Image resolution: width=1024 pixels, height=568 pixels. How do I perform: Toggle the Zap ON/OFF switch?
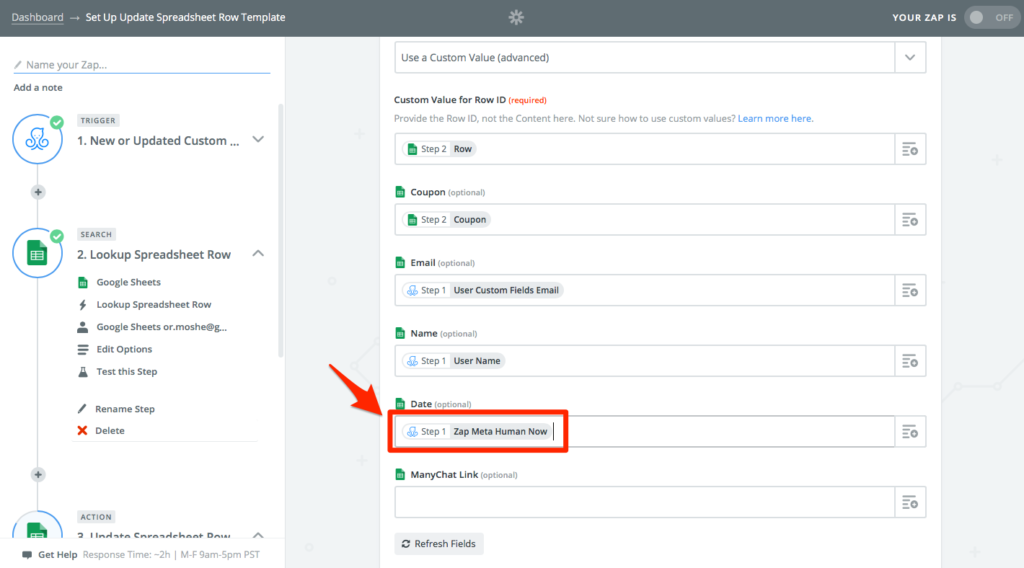pyautogui.click(x=991, y=18)
